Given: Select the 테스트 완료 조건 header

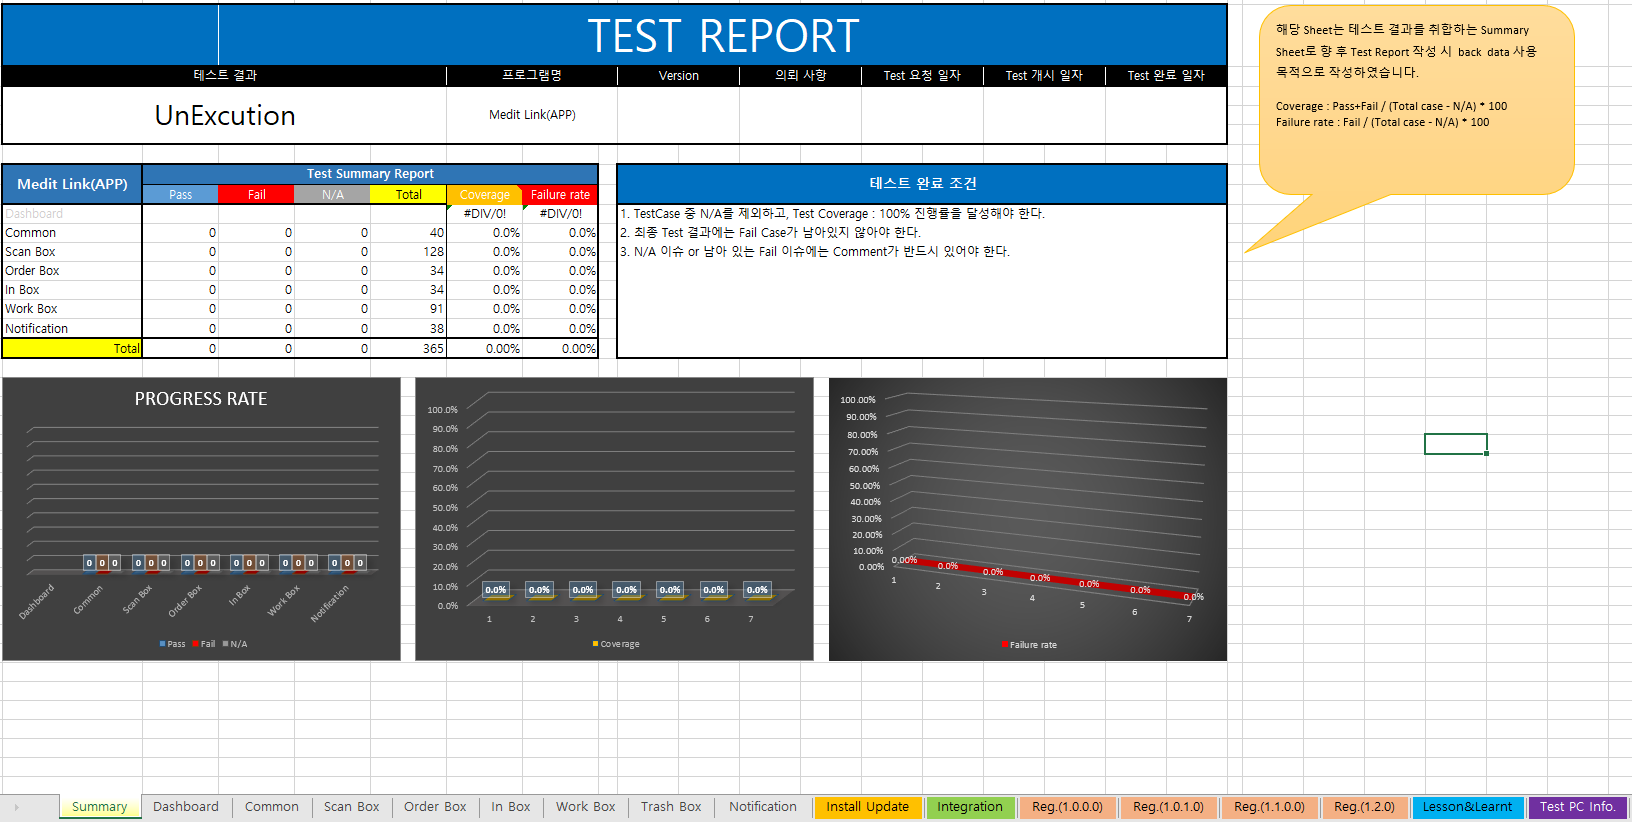Looking at the screenshot, I should click(922, 184).
